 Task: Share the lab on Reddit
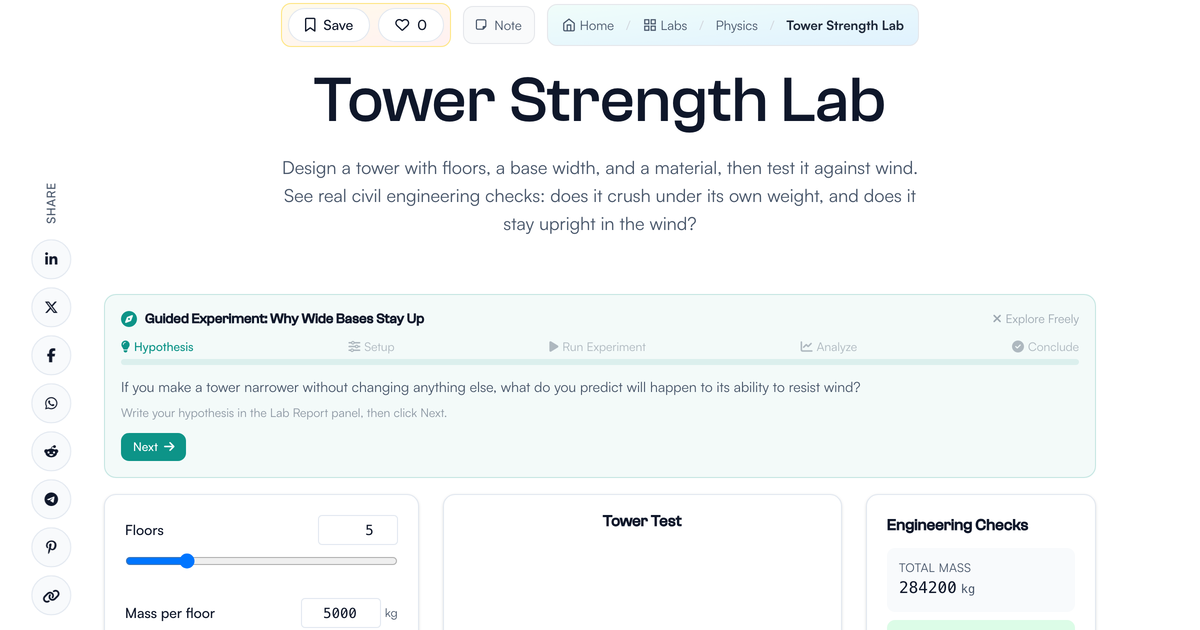(x=51, y=451)
